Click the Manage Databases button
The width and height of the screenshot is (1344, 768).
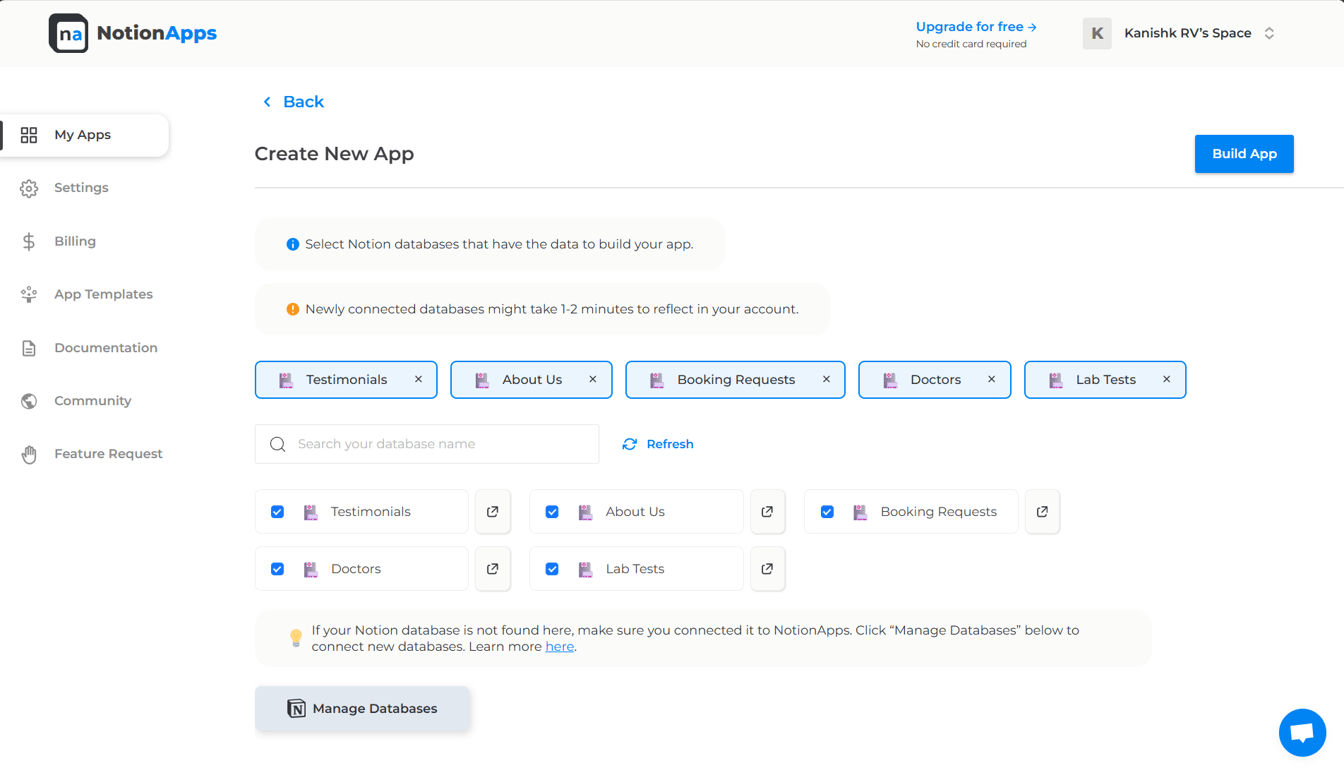point(362,709)
